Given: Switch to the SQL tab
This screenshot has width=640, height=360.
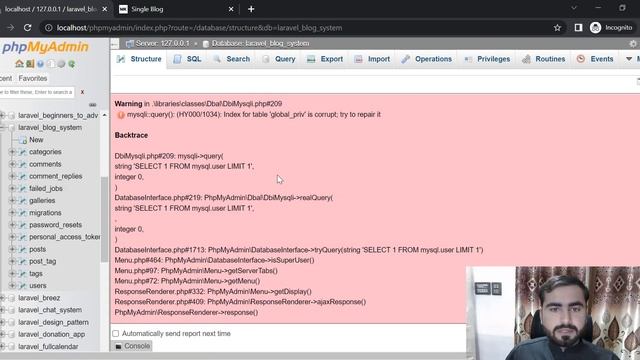Looking at the screenshot, I should pyautogui.click(x=187, y=59).
